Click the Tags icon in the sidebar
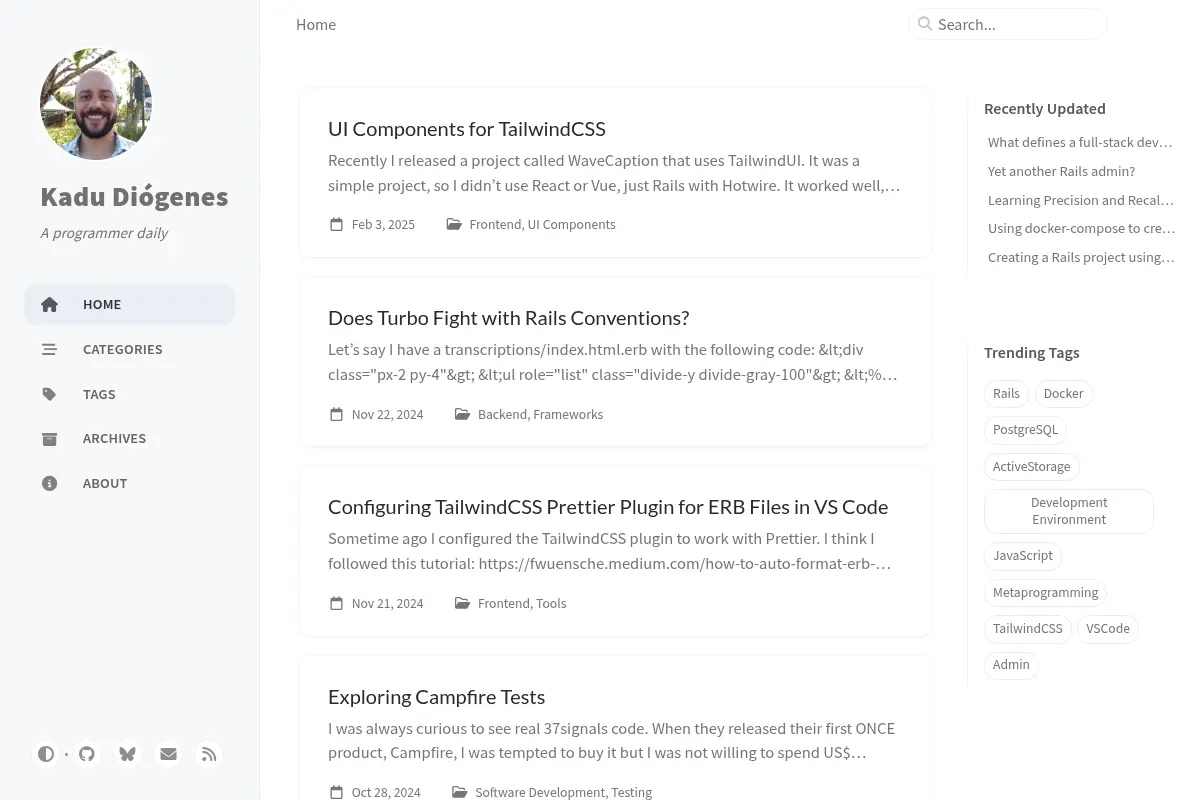1200x800 pixels. pyautogui.click(x=49, y=394)
